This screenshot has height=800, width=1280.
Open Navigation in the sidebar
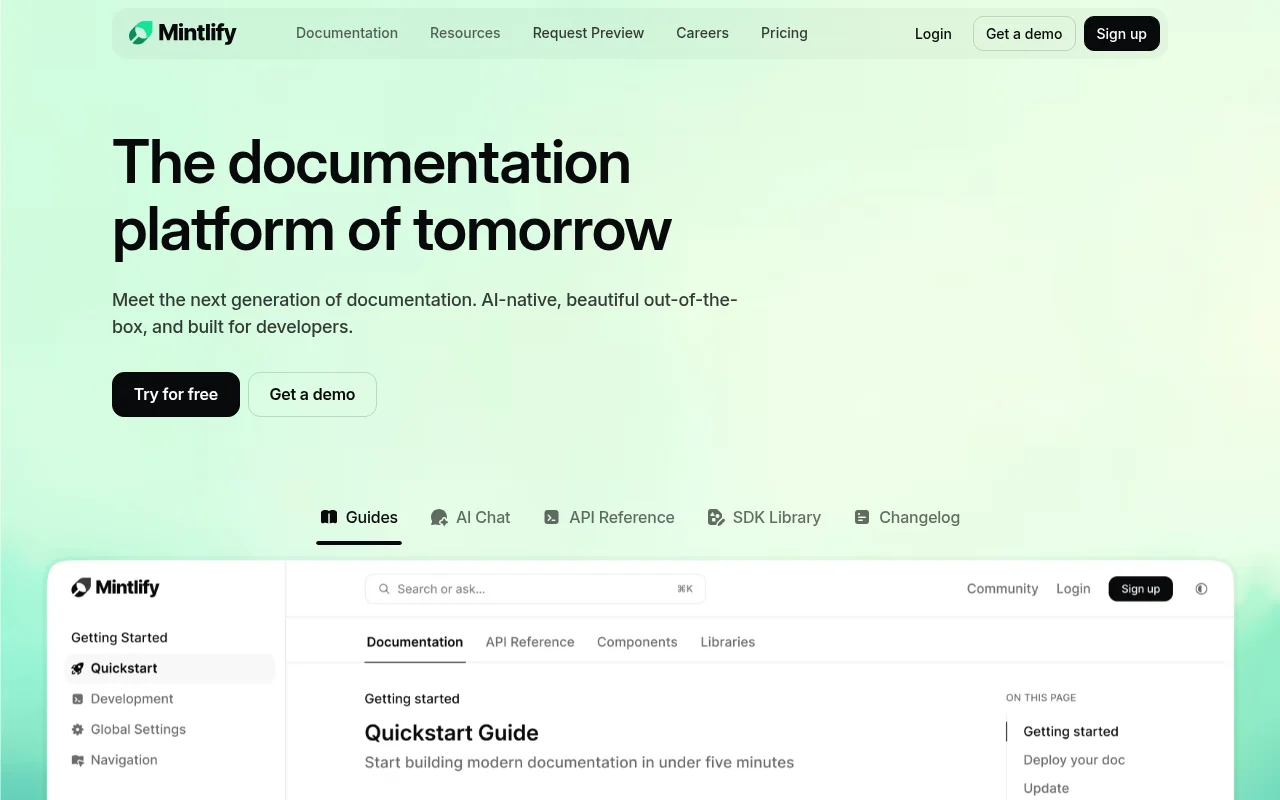point(124,760)
